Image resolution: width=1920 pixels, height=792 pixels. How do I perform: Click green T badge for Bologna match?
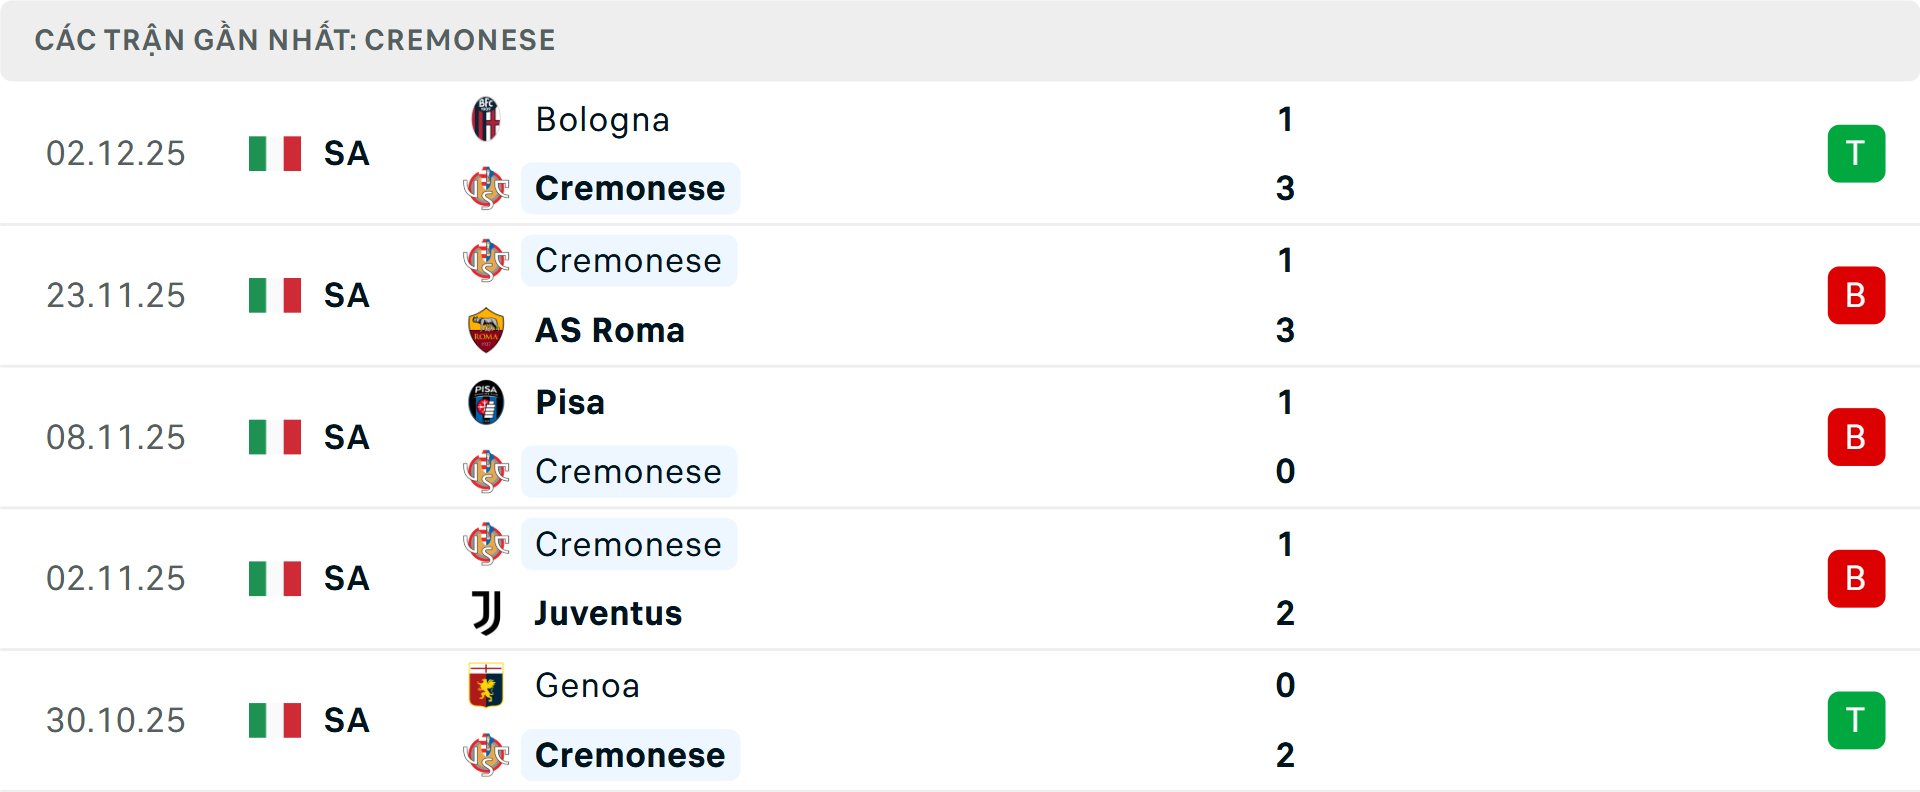click(1856, 154)
